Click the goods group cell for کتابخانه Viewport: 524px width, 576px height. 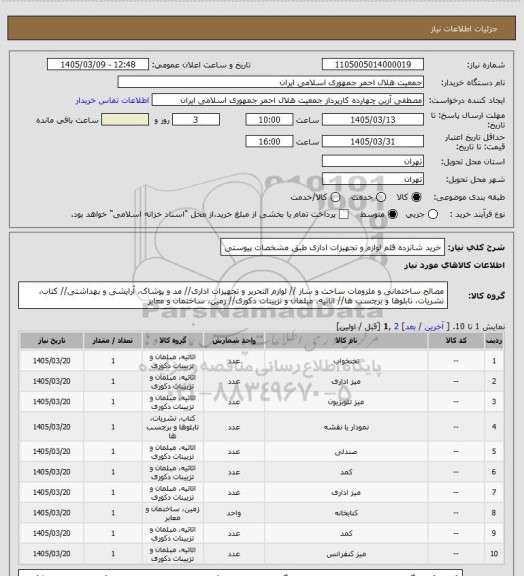tap(173, 513)
